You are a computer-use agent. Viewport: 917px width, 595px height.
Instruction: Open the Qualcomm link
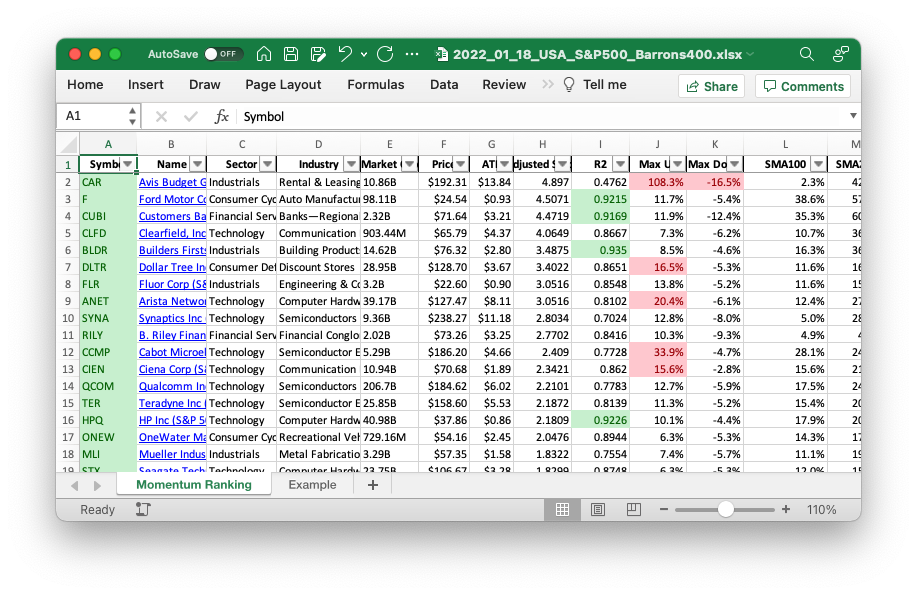point(173,386)
